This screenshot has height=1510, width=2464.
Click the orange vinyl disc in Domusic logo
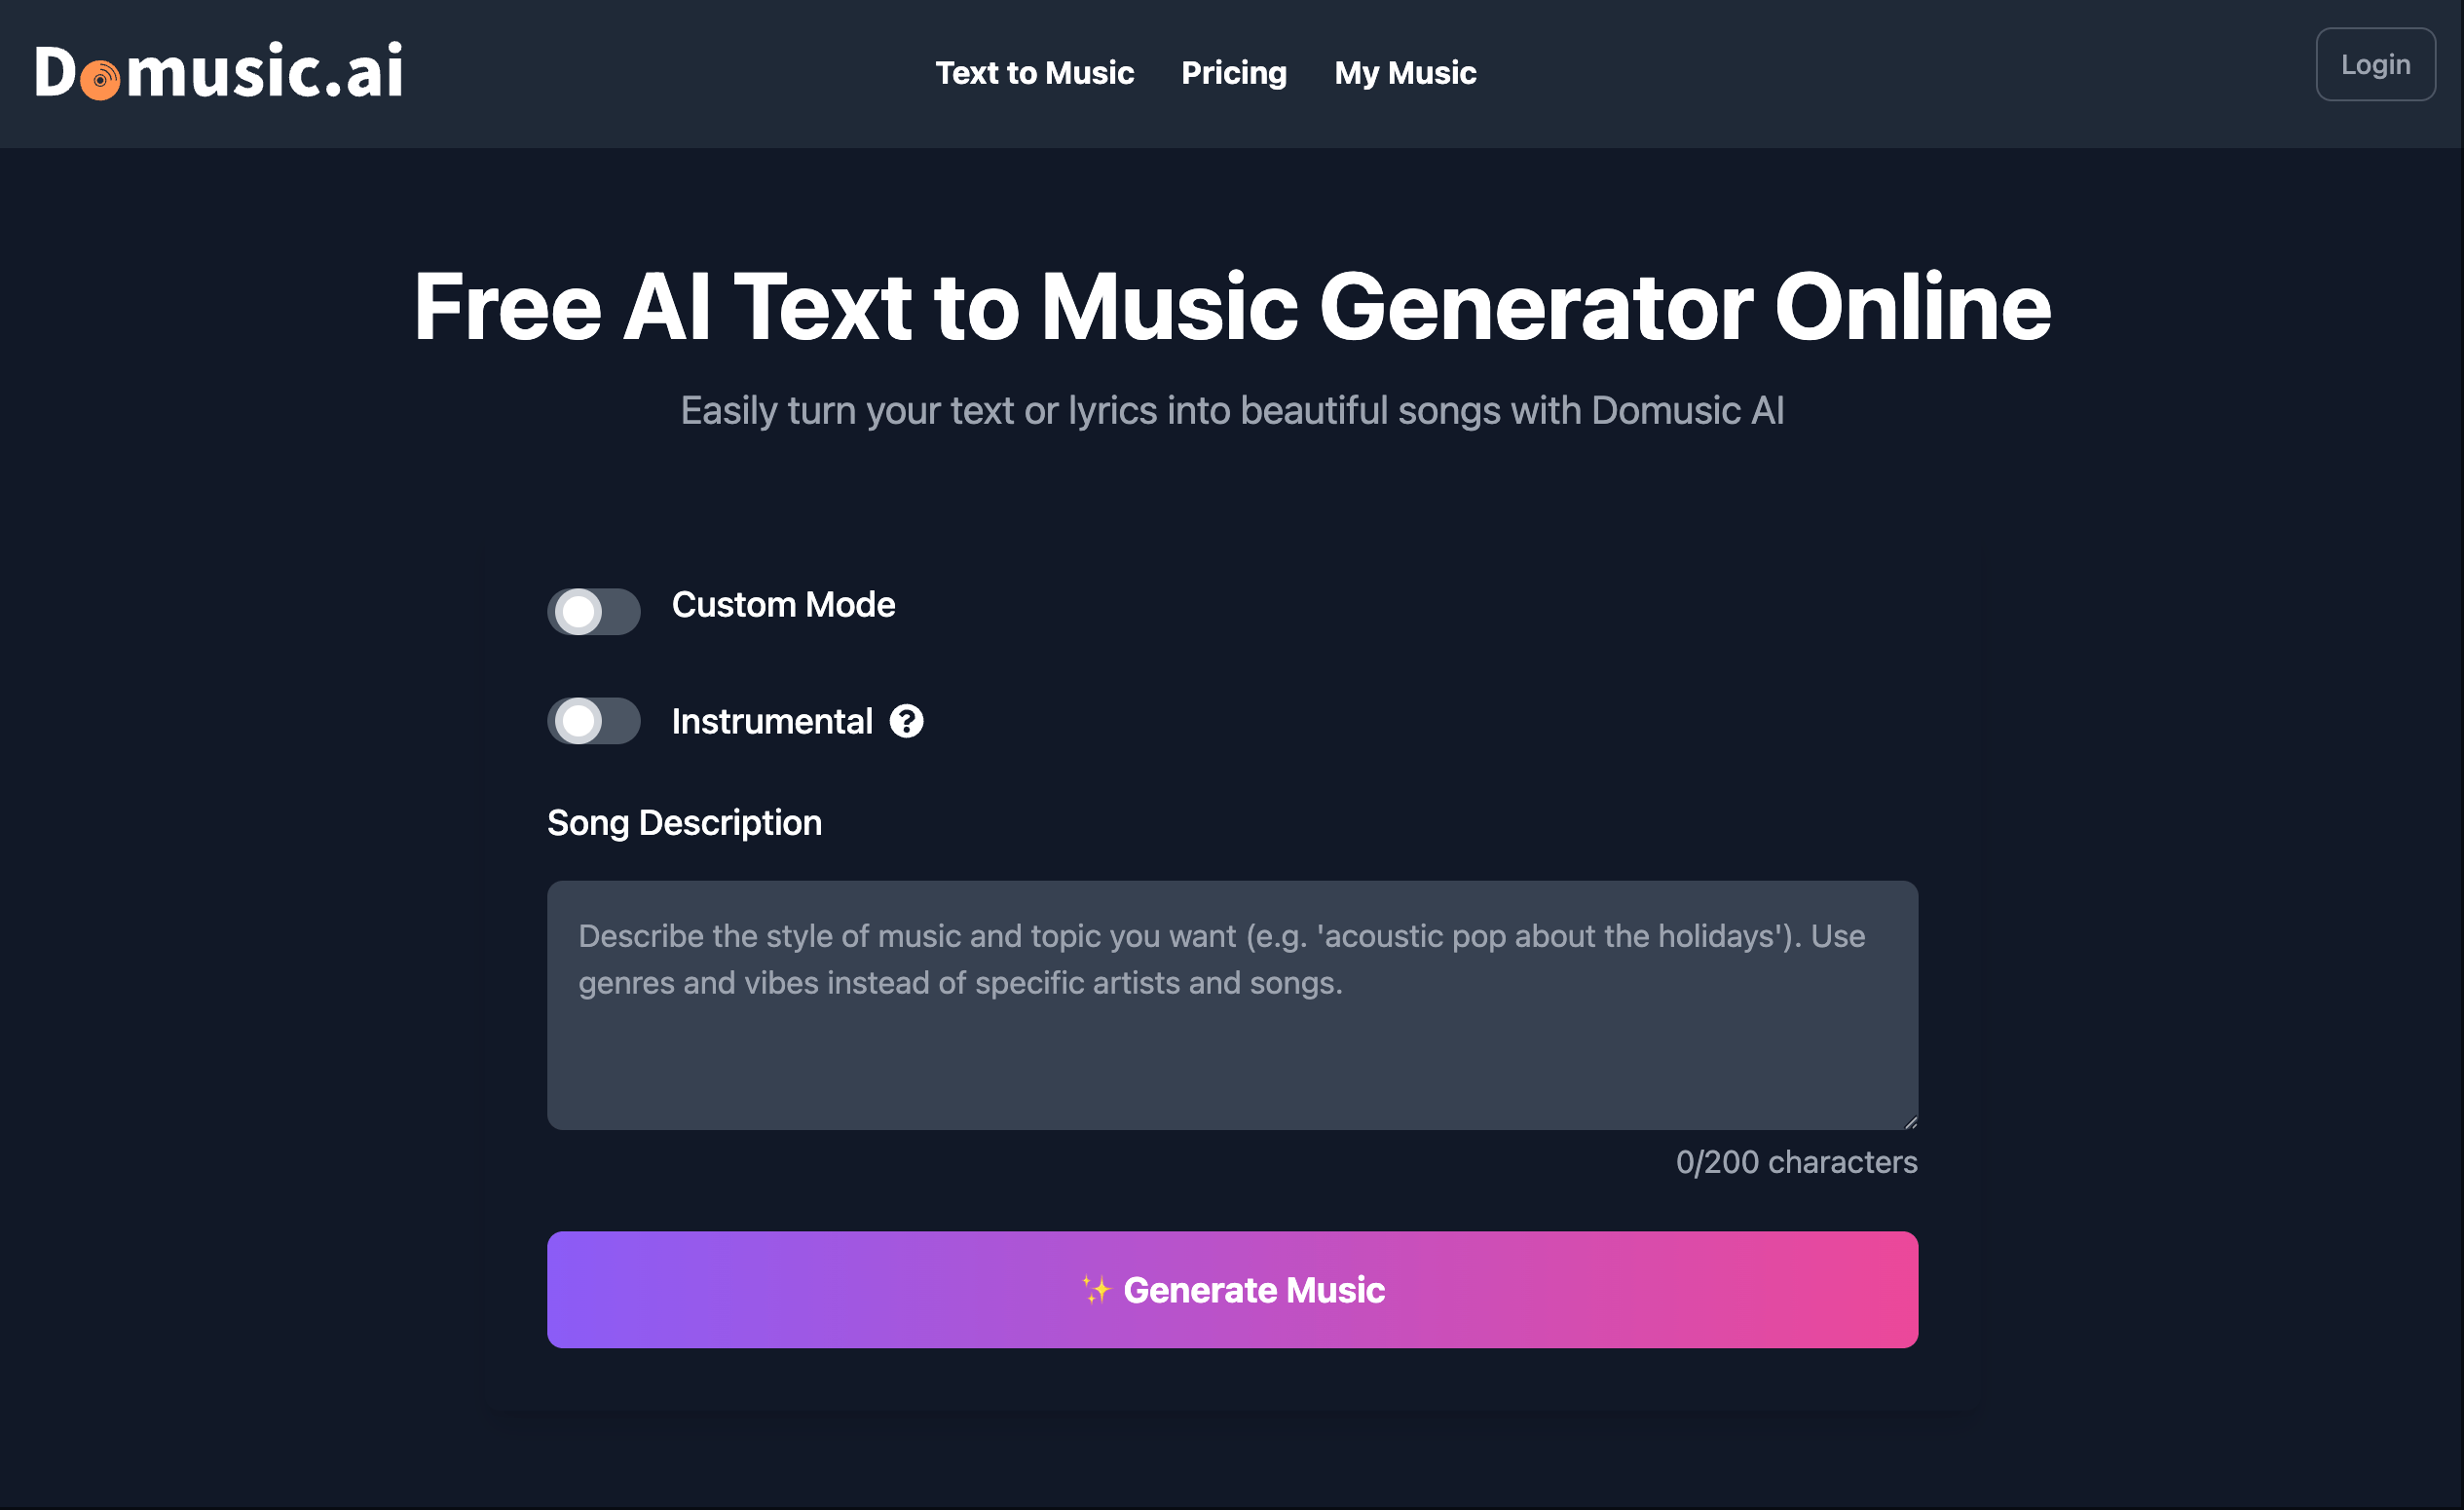(100, 80)
